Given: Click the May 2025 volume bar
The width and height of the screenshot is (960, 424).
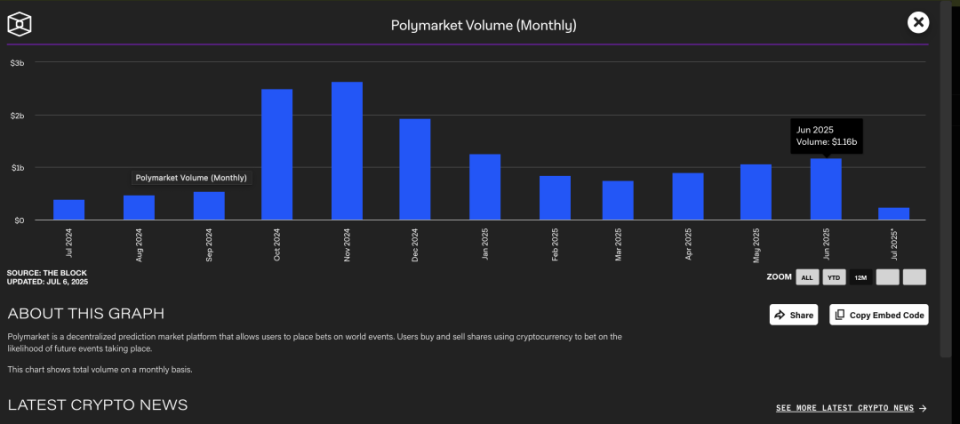Looking at the screenshot, I should (756, 192).
